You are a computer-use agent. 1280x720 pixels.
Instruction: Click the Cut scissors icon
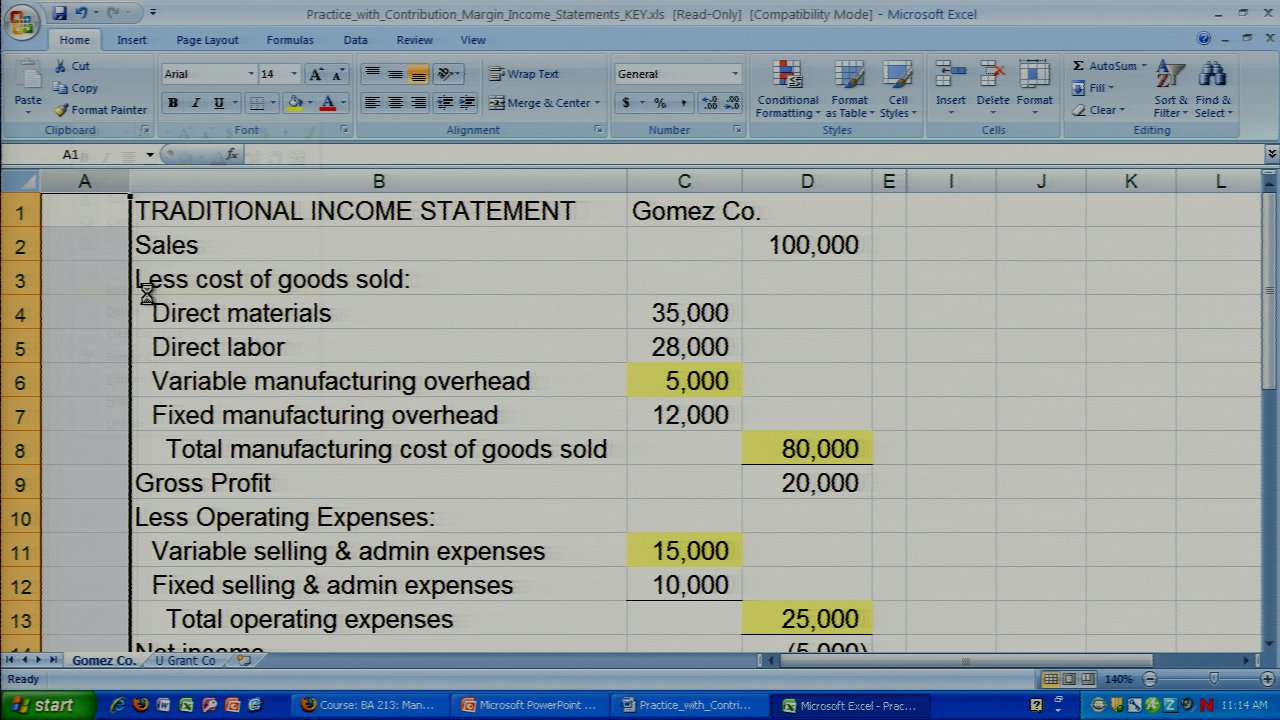coord(60,66)
